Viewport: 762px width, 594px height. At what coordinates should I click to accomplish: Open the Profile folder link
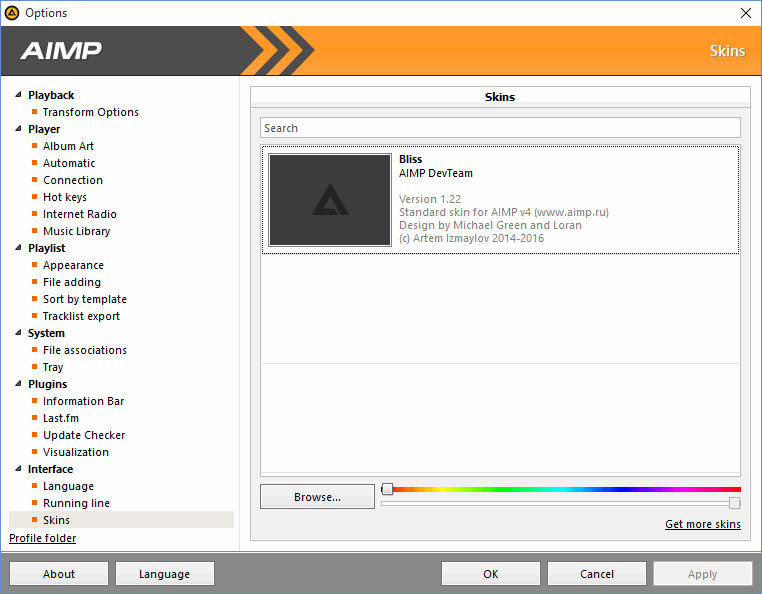coord(42,539)
